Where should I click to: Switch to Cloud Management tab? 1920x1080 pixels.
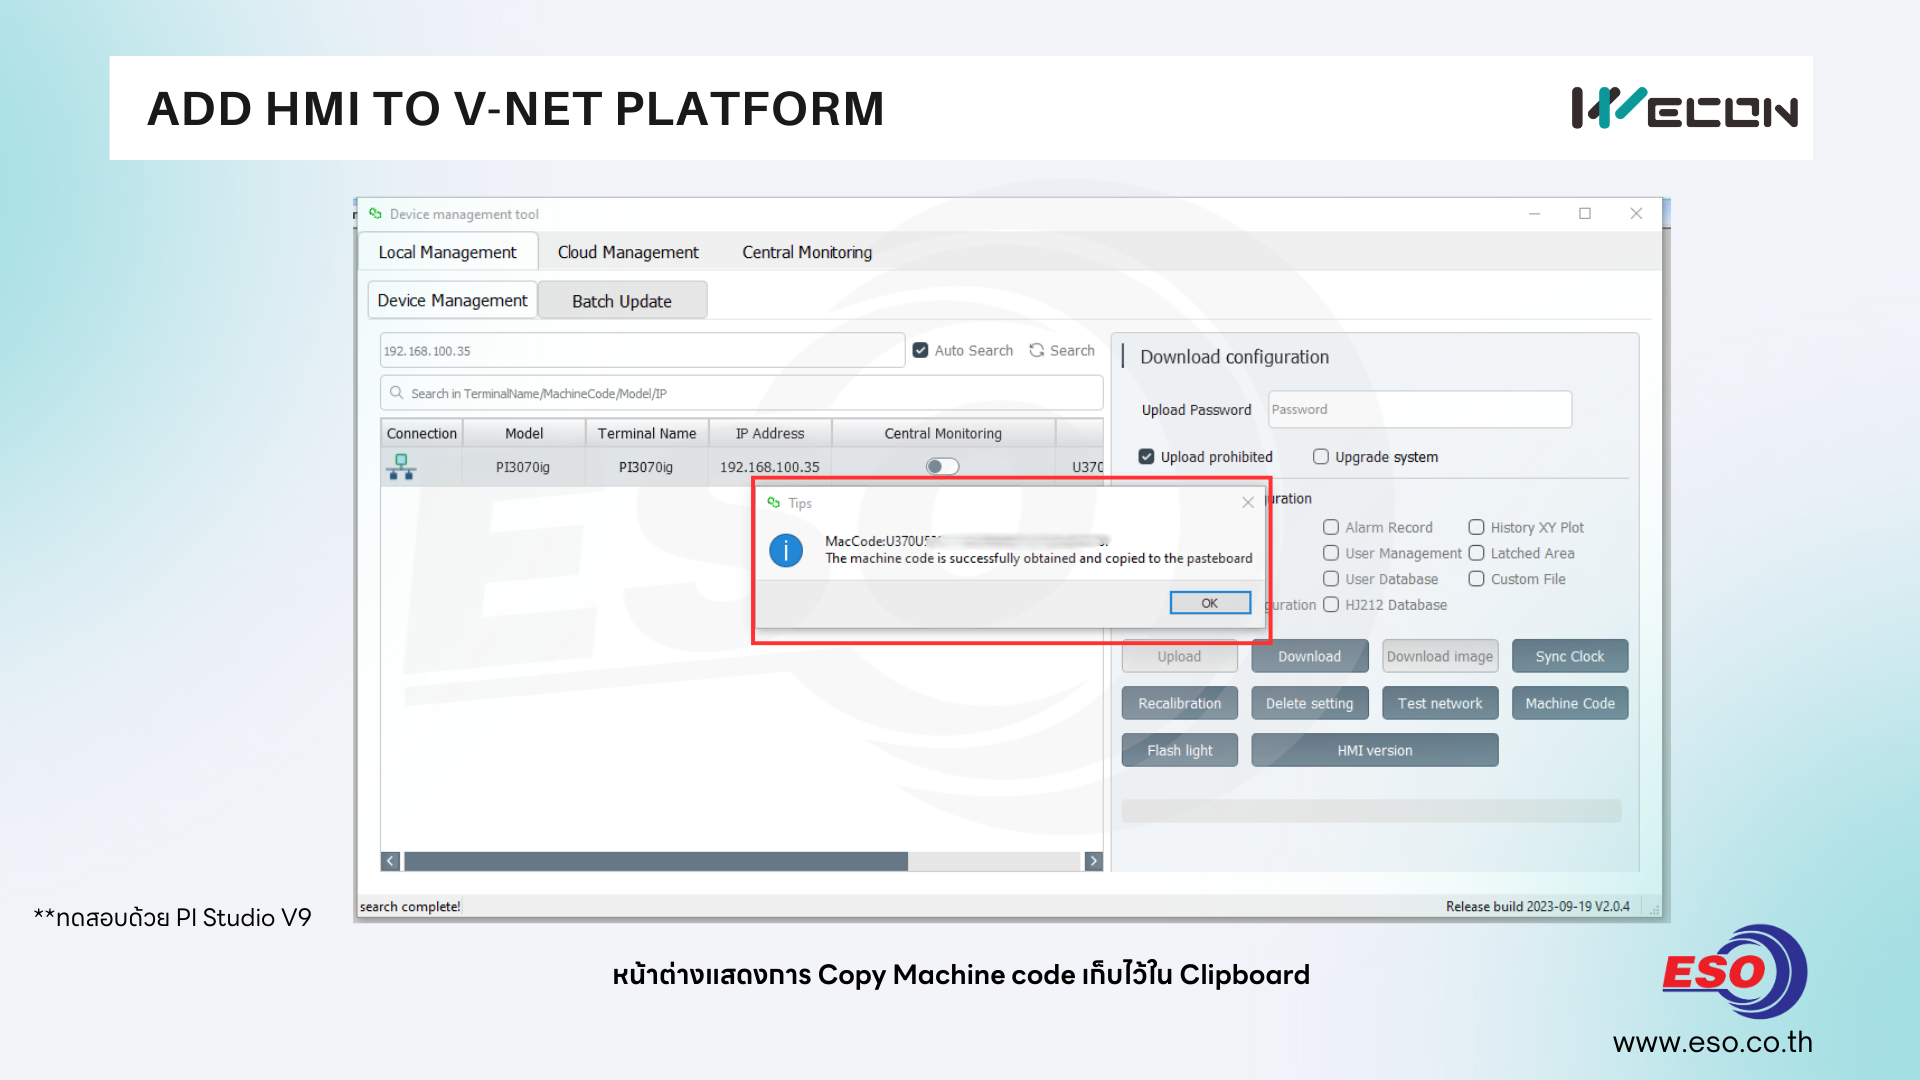628,252
